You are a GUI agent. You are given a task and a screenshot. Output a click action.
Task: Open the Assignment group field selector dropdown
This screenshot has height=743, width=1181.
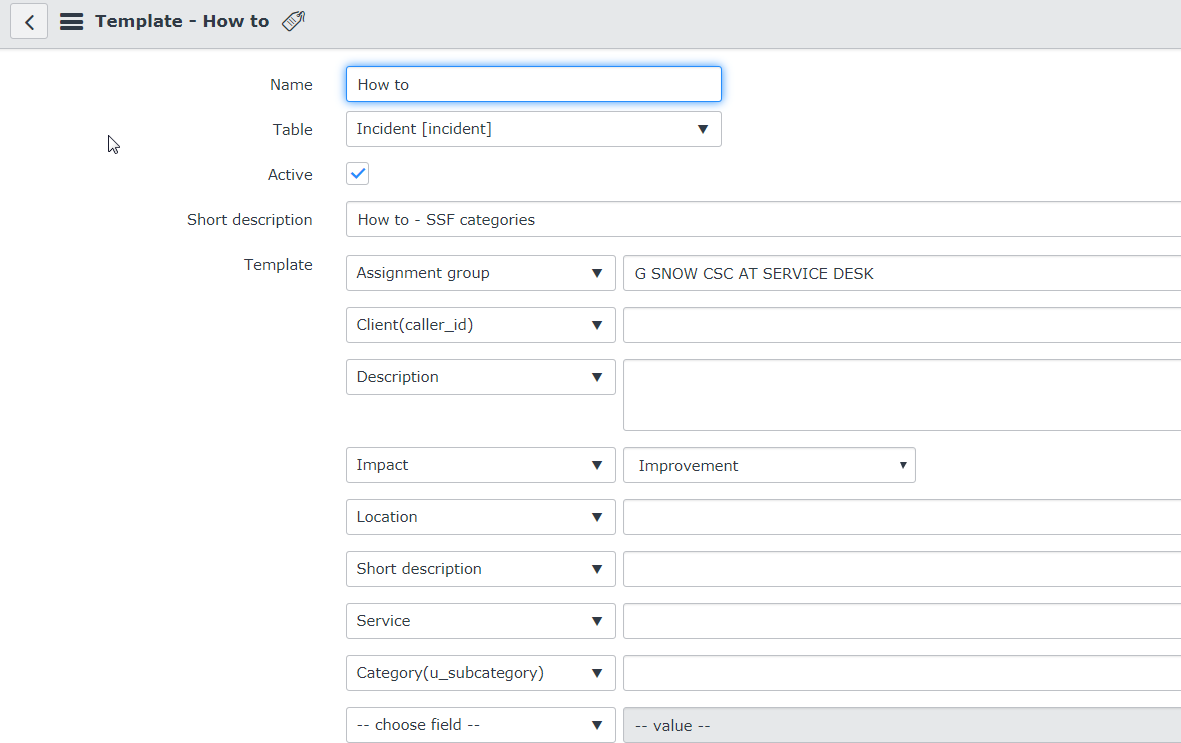(480, 272)
